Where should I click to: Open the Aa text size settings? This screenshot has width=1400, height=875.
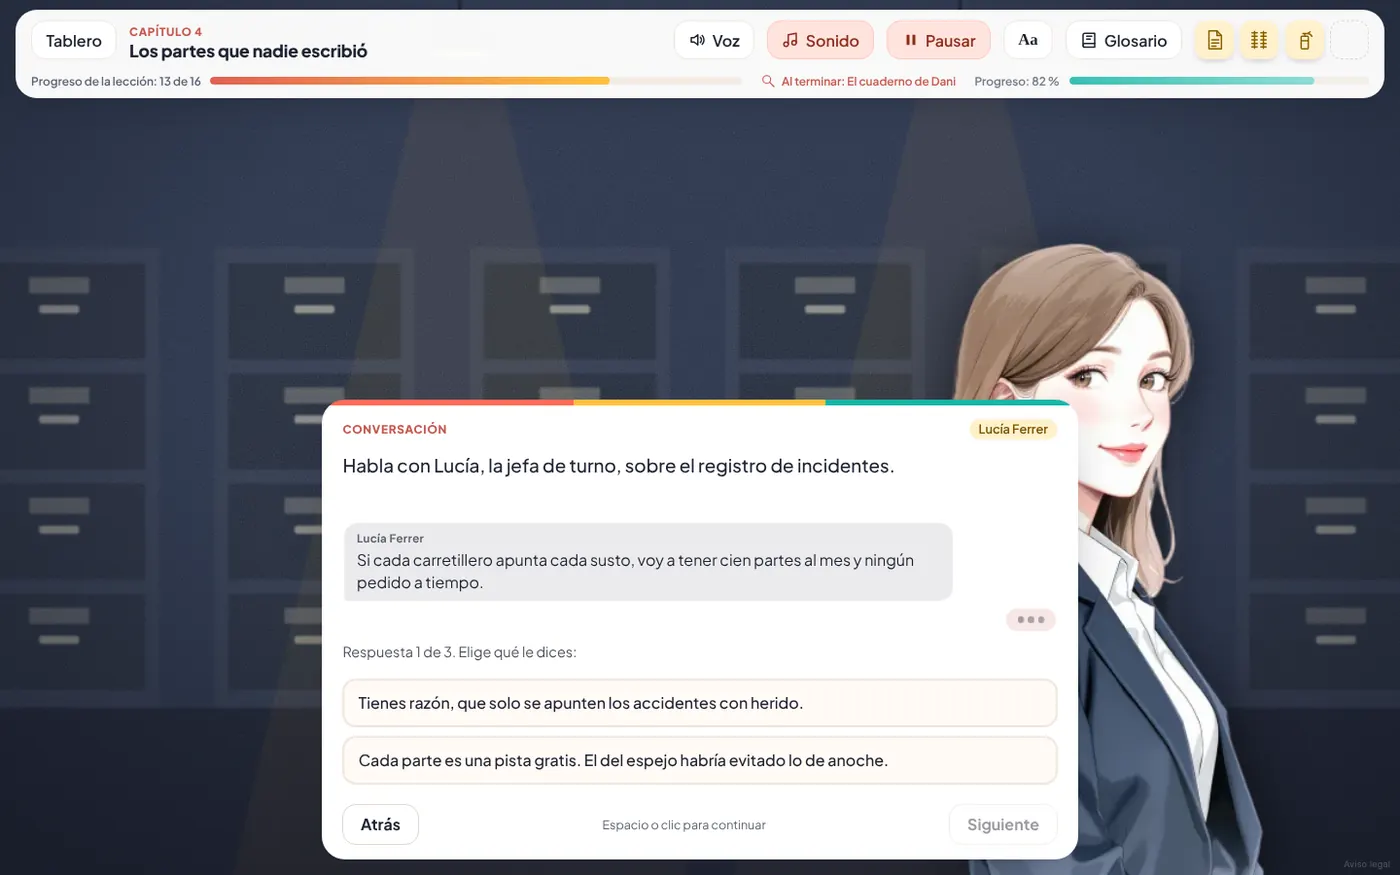click(1028, 40)
